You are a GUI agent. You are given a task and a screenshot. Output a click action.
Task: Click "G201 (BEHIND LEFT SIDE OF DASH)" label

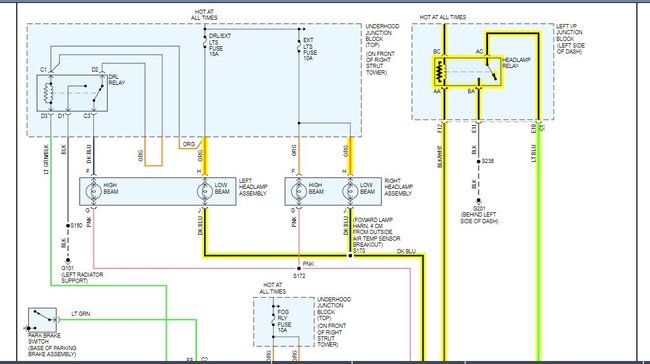[479, 215]
